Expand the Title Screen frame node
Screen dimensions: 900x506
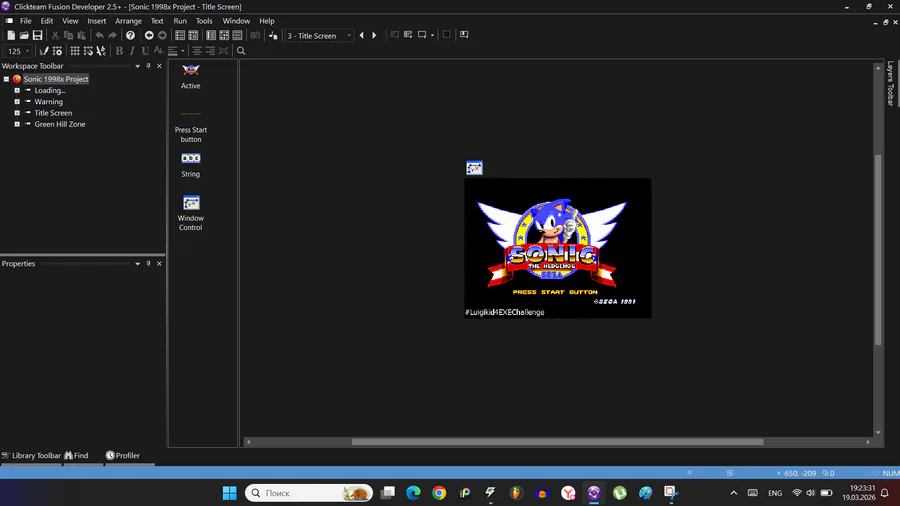click(x=17, y=113)
